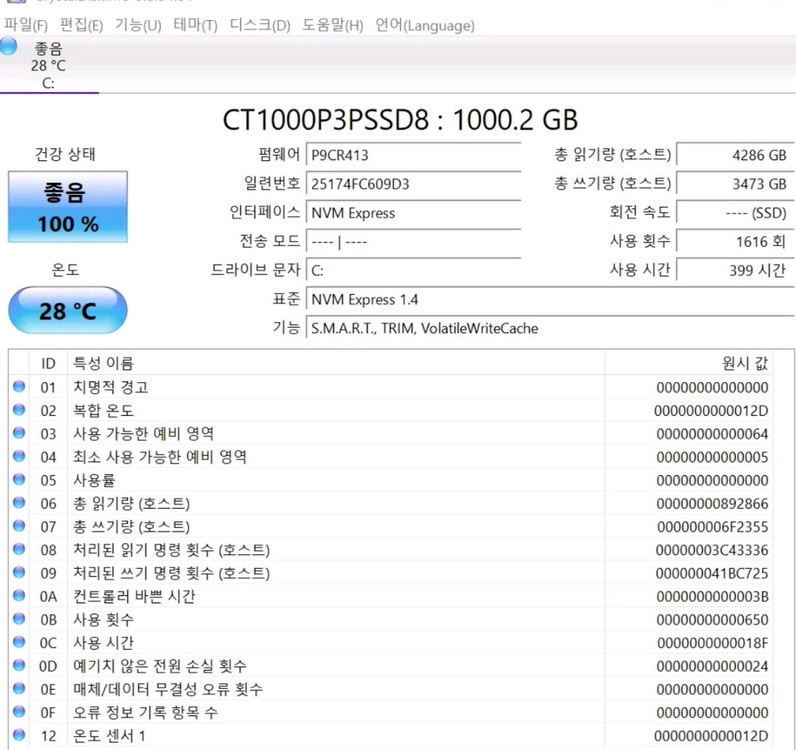Click the raw value 00000000892866
Image resolution: width=796 pixels, height=750 pixels.
tap(712, 504)
